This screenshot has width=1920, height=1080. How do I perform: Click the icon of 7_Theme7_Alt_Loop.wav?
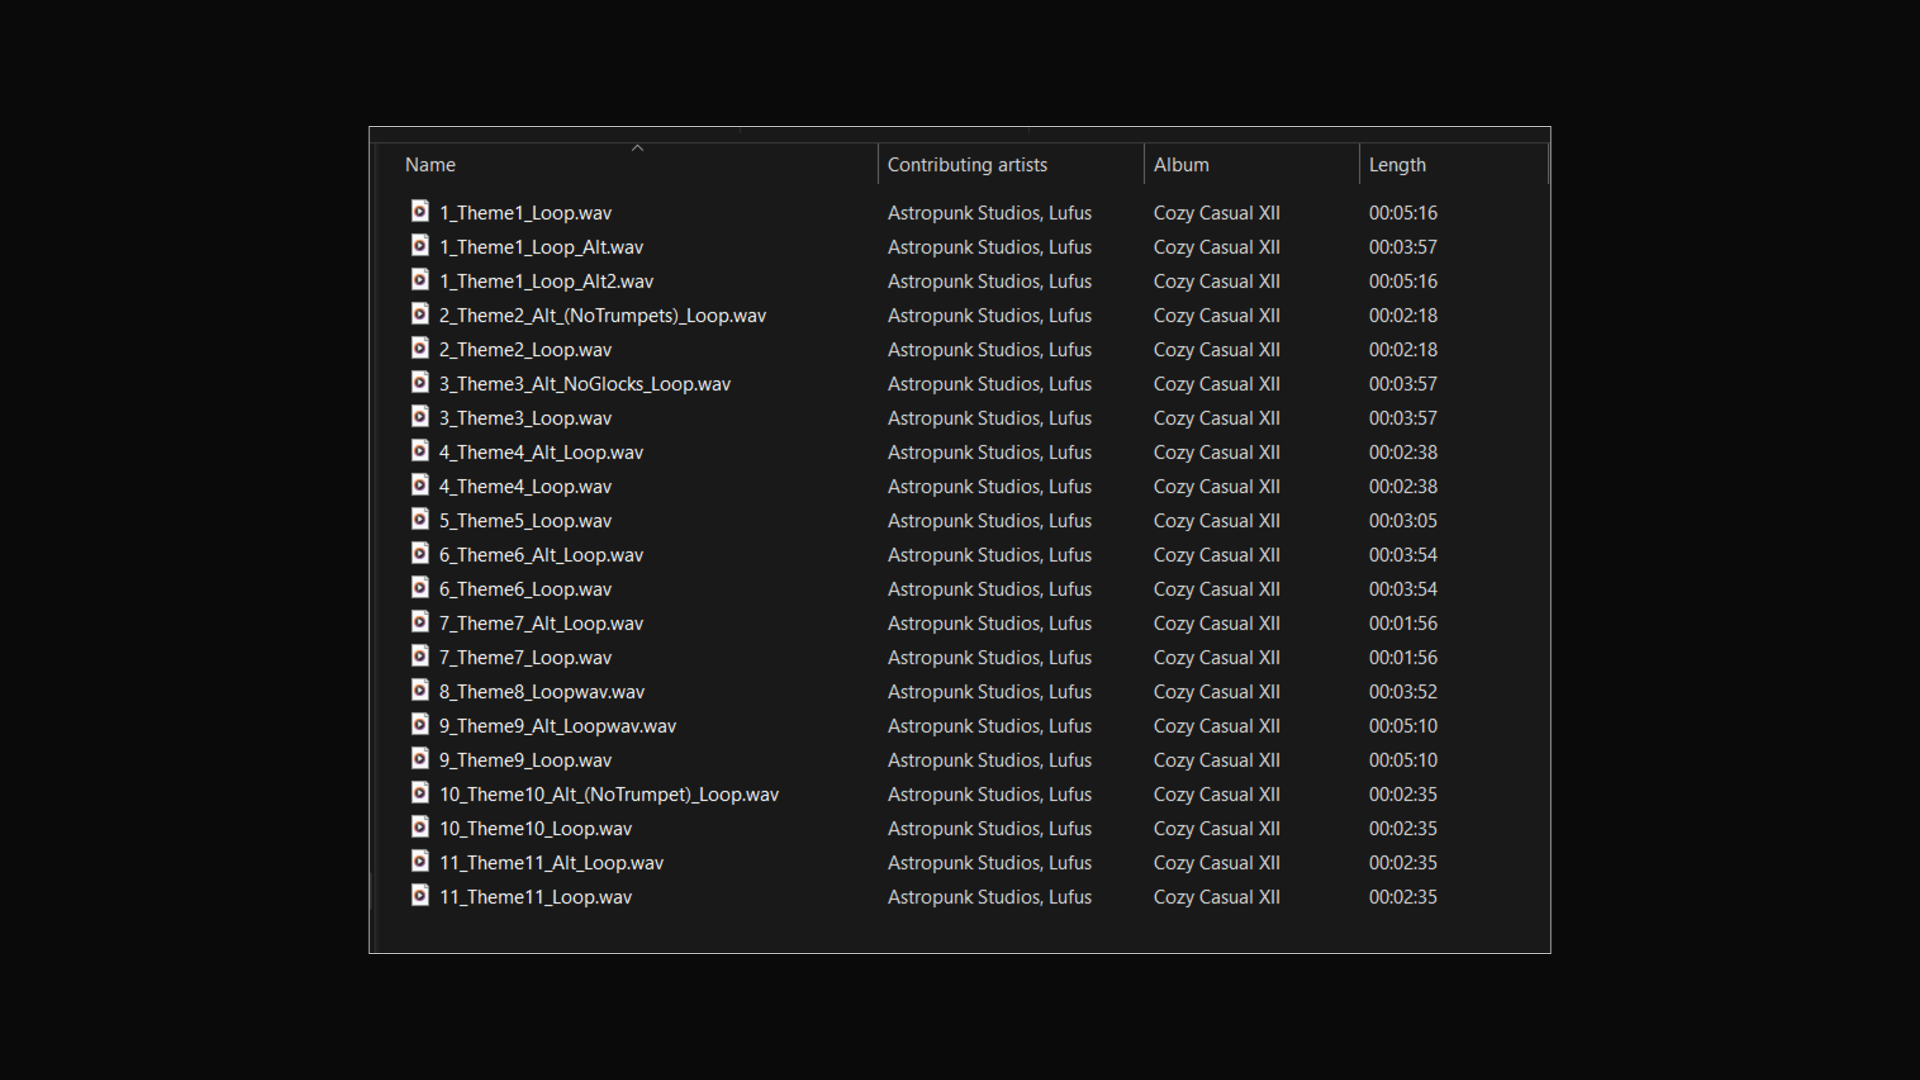pyautogui.click(x=420, y=621)
